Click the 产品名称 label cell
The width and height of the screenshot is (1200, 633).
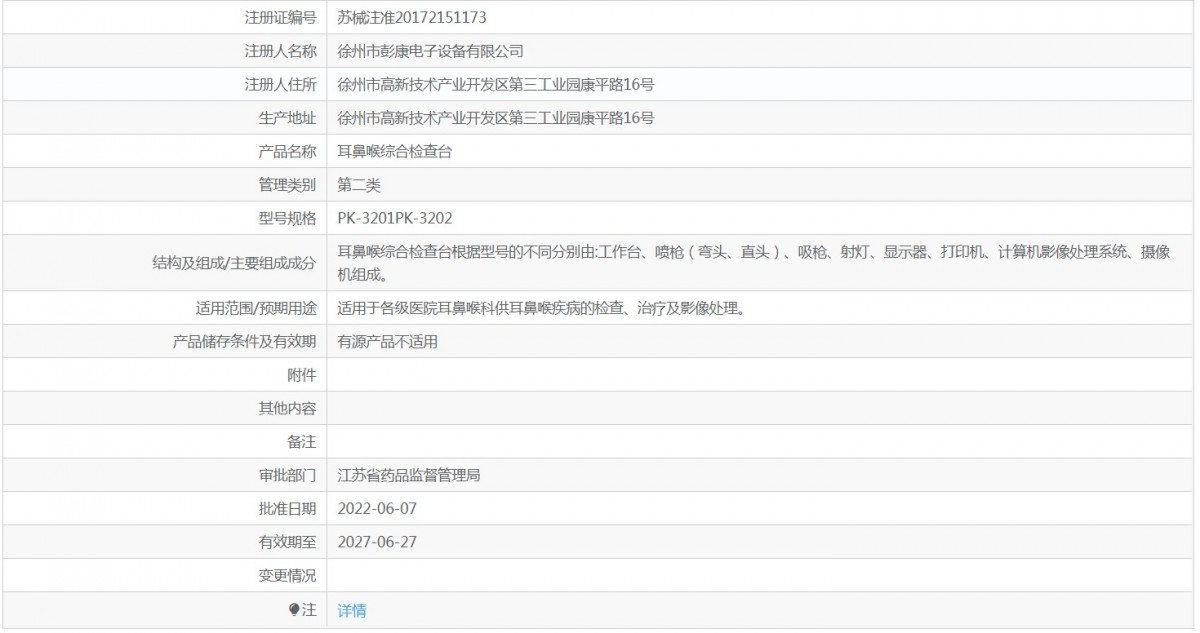point(164,152)
